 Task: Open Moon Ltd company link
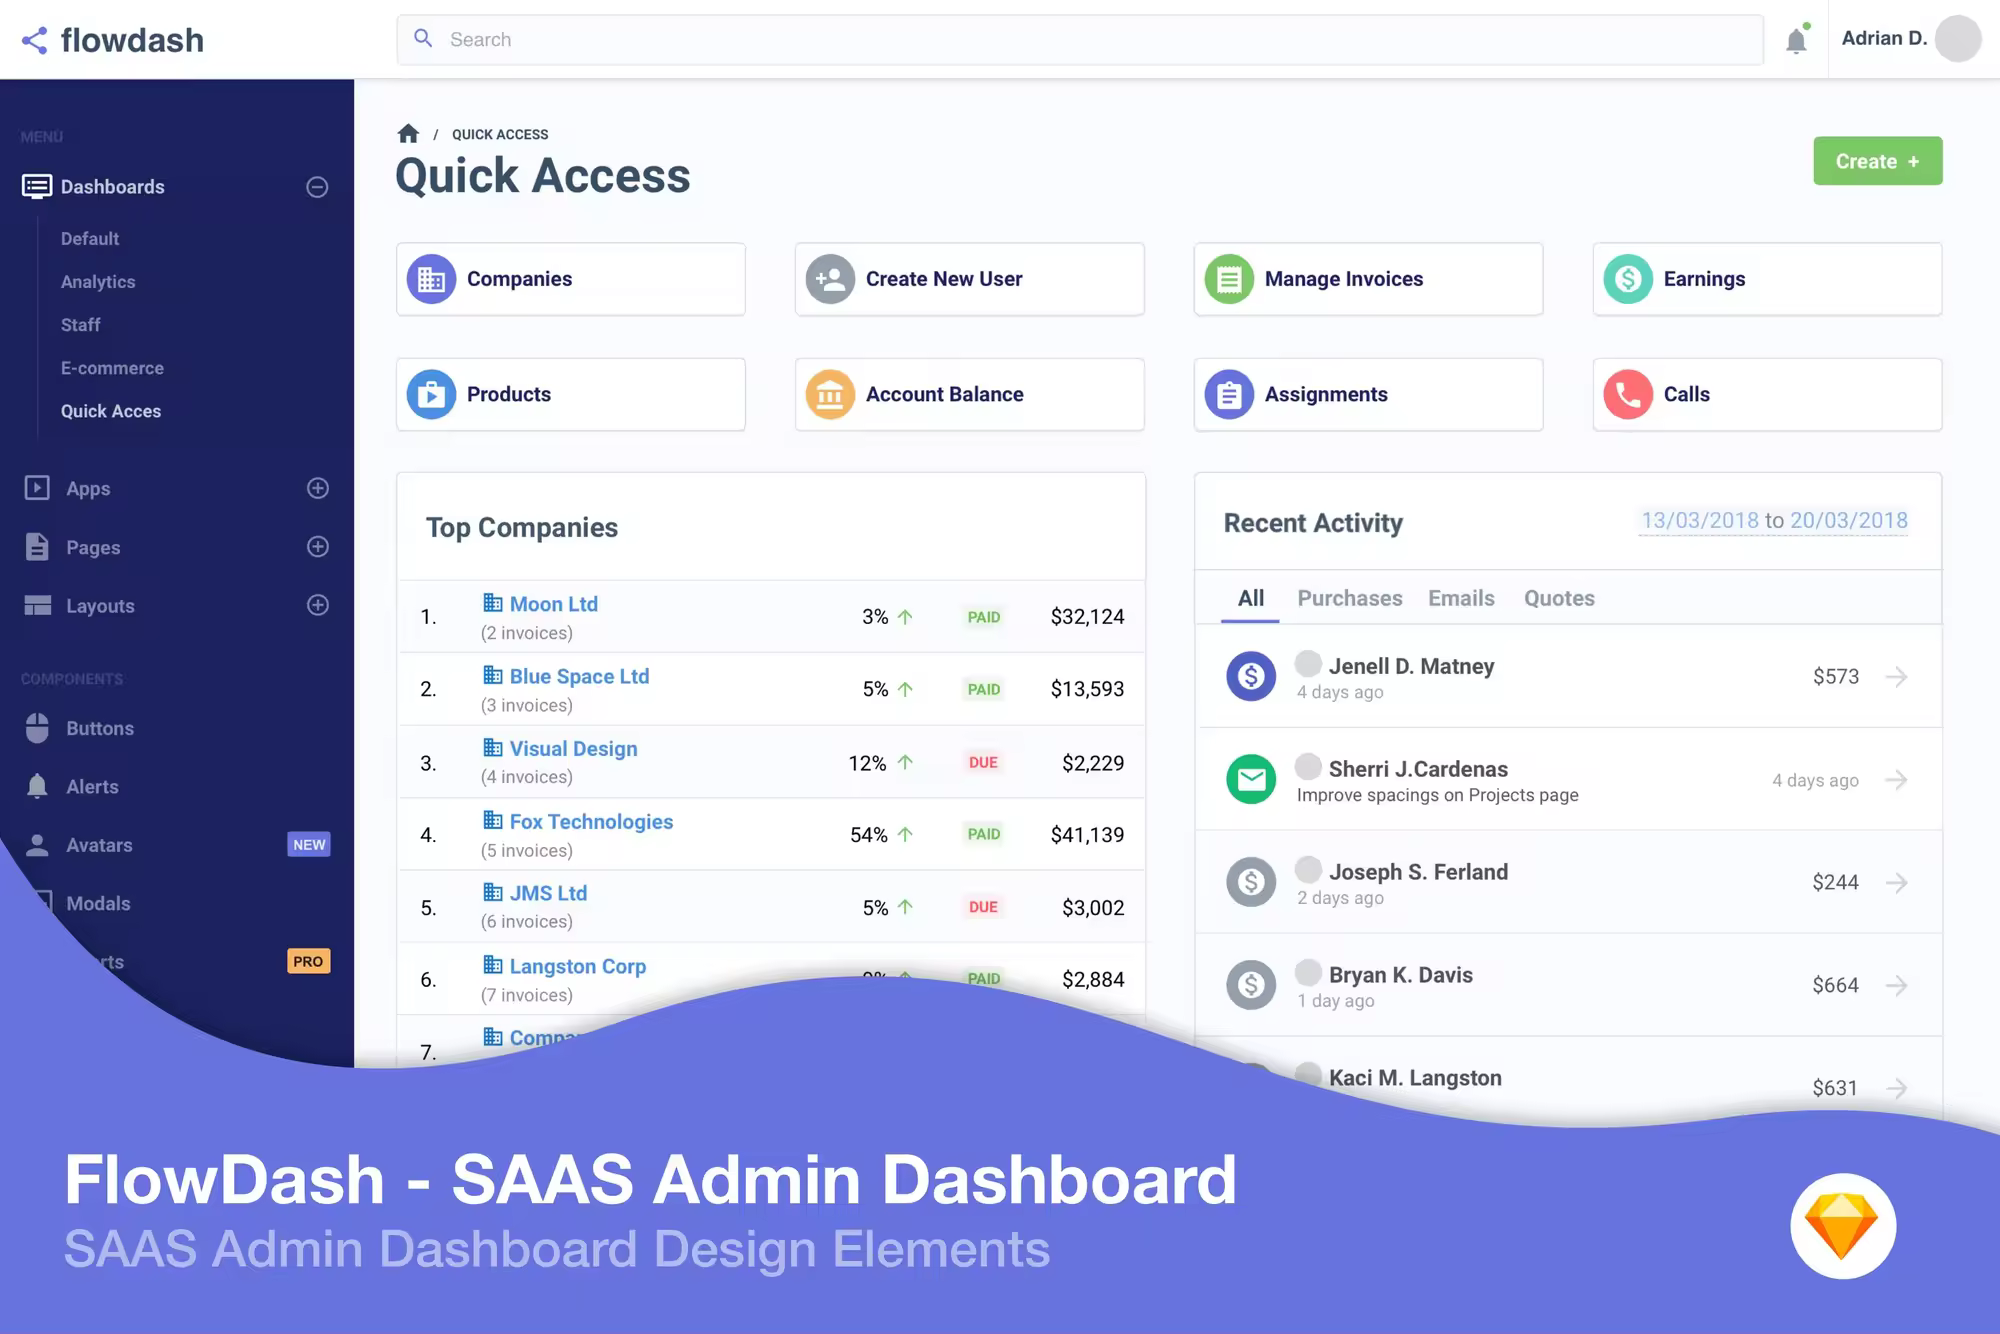coord(554,604)
